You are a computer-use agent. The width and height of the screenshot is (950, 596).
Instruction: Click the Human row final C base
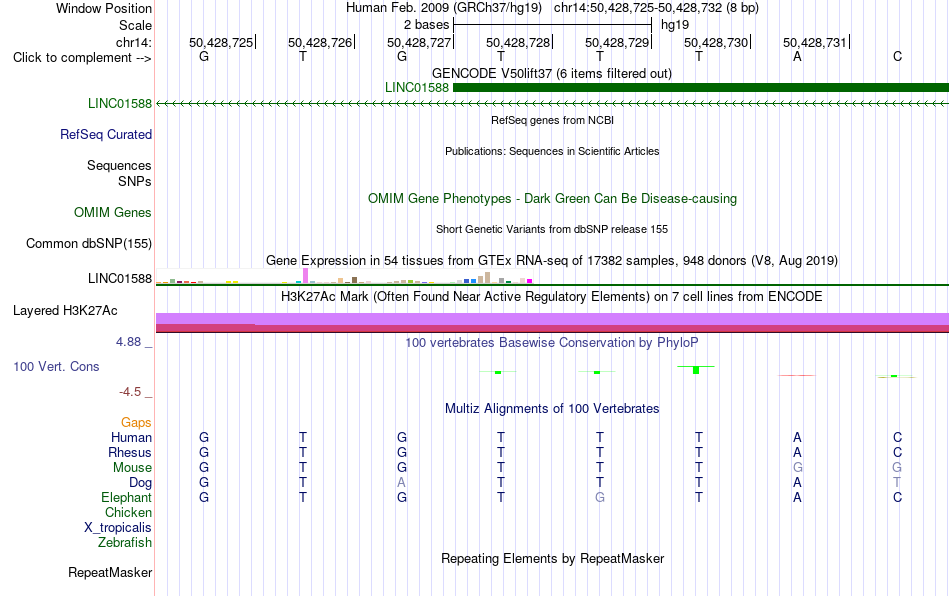pyautogui.click(x=897, y=437)
